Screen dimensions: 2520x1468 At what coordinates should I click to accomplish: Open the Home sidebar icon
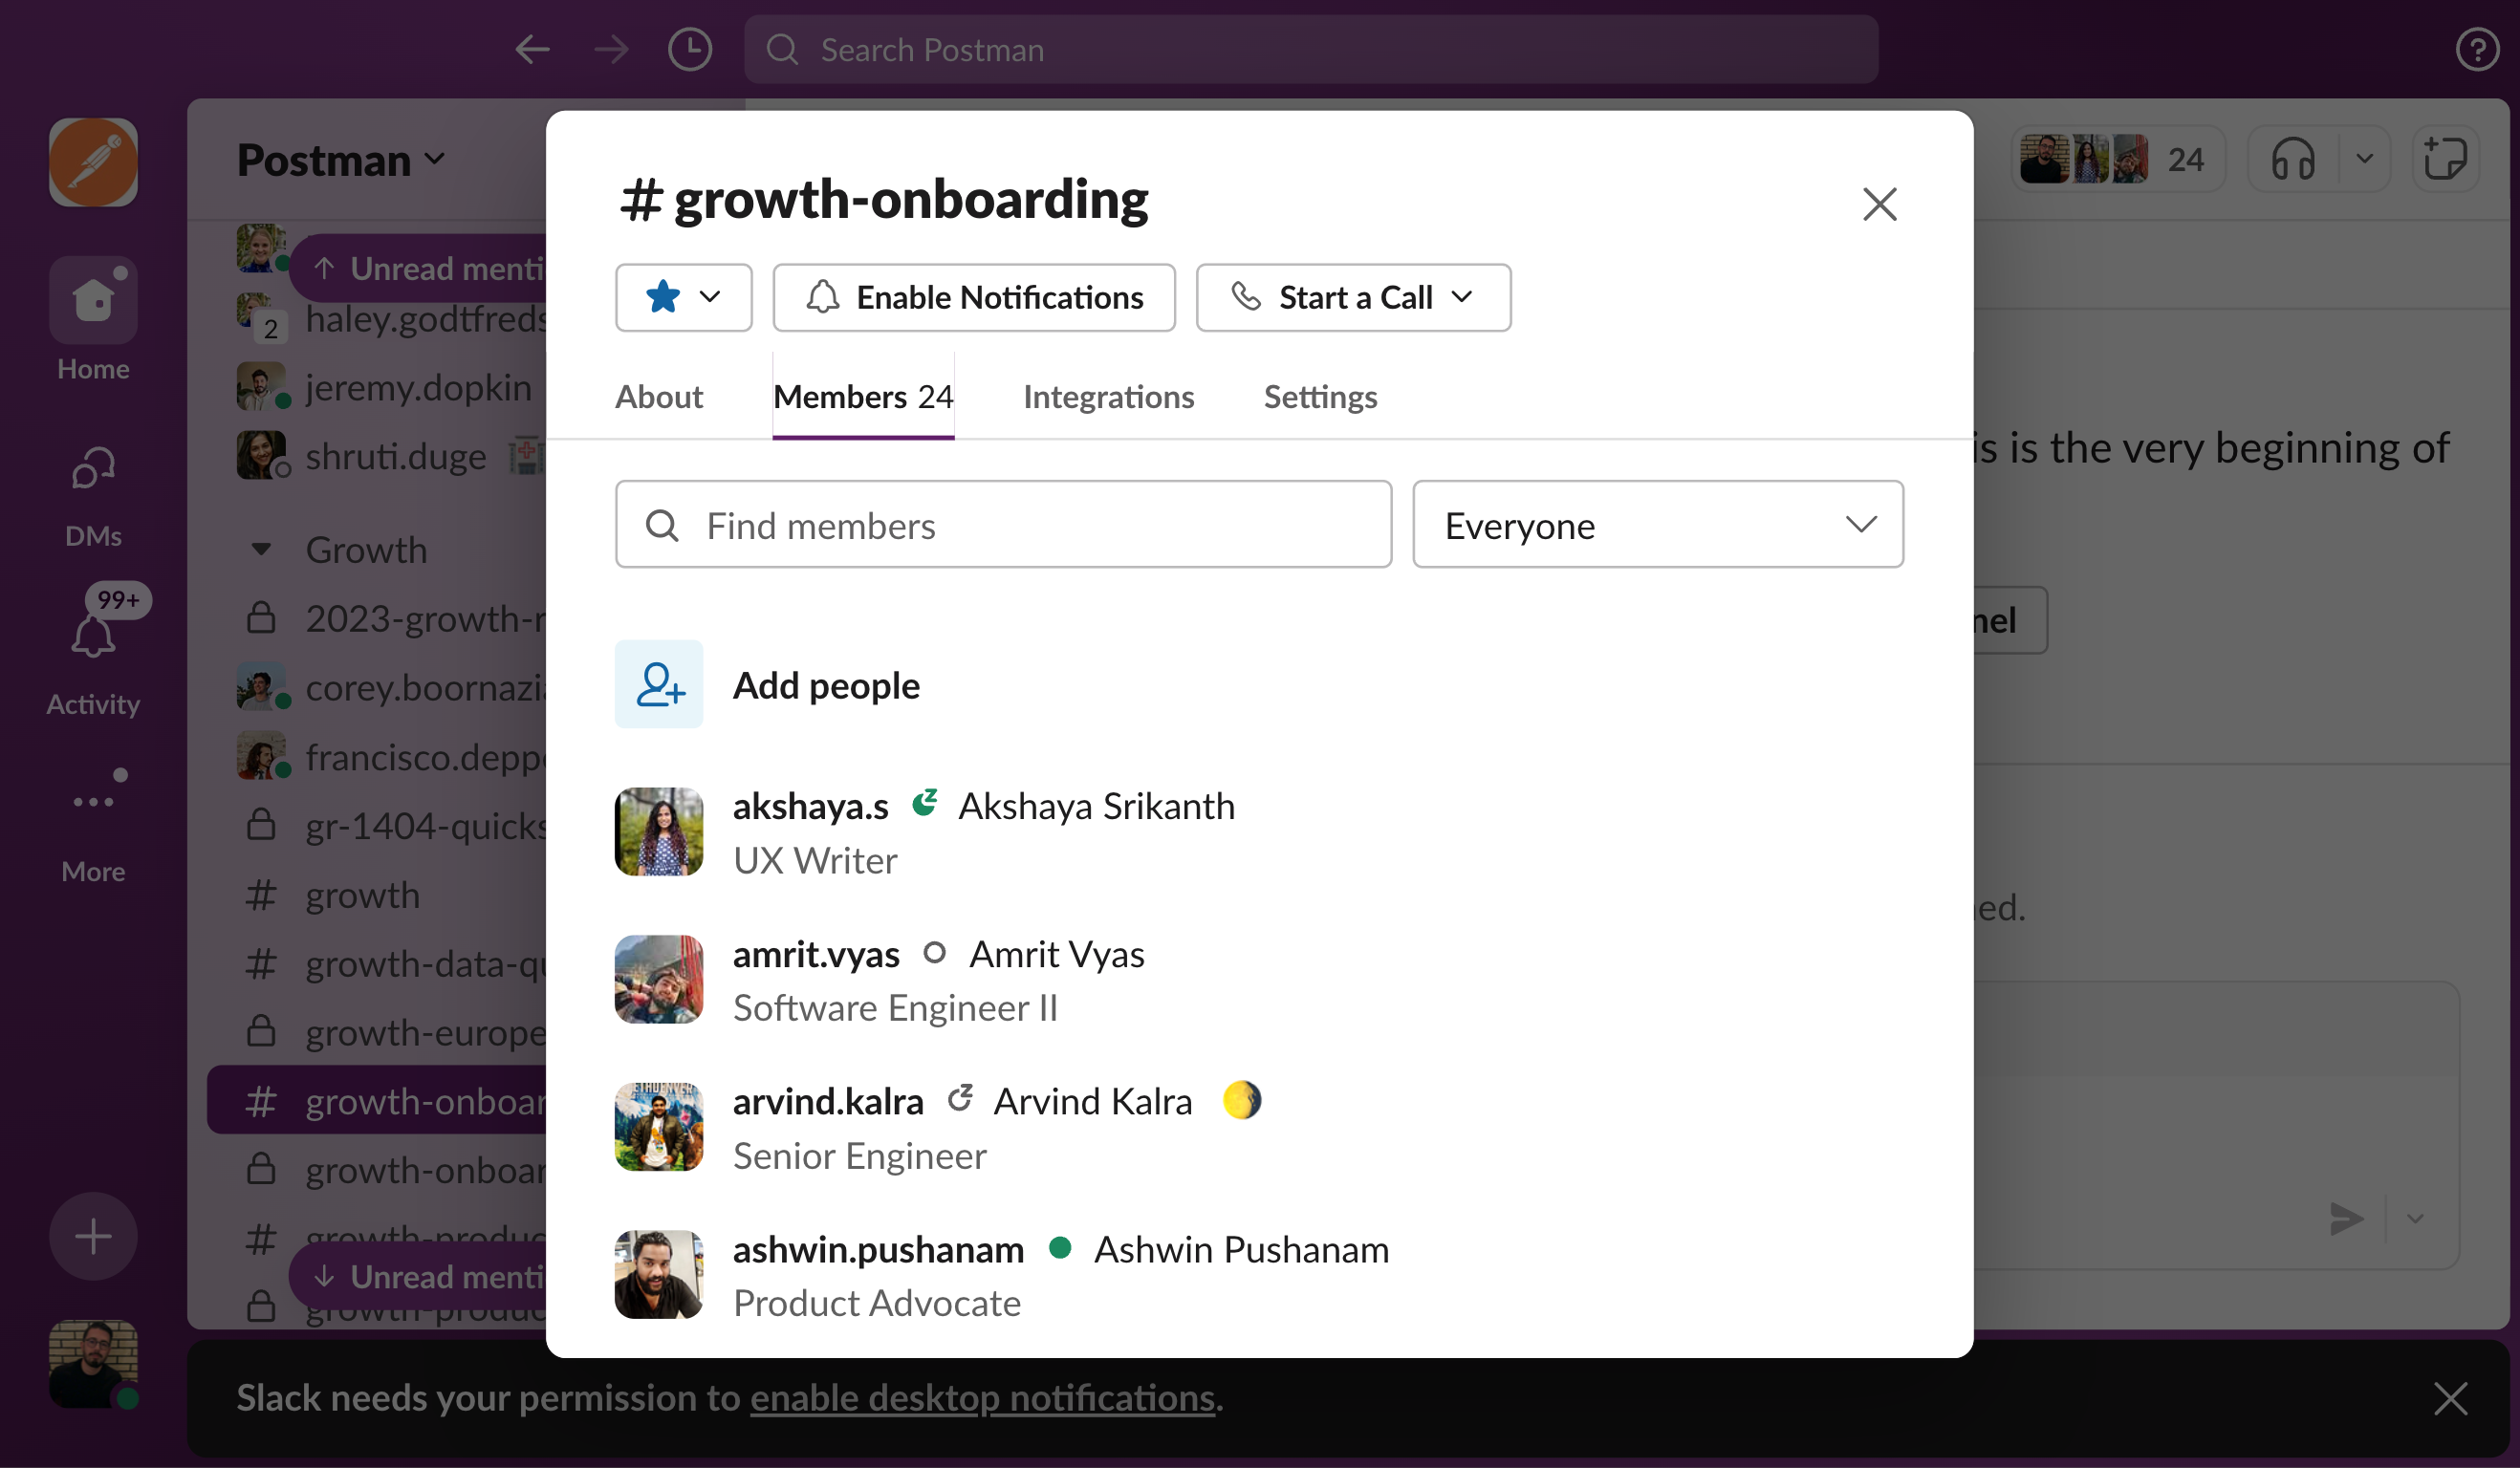point(93,301)
